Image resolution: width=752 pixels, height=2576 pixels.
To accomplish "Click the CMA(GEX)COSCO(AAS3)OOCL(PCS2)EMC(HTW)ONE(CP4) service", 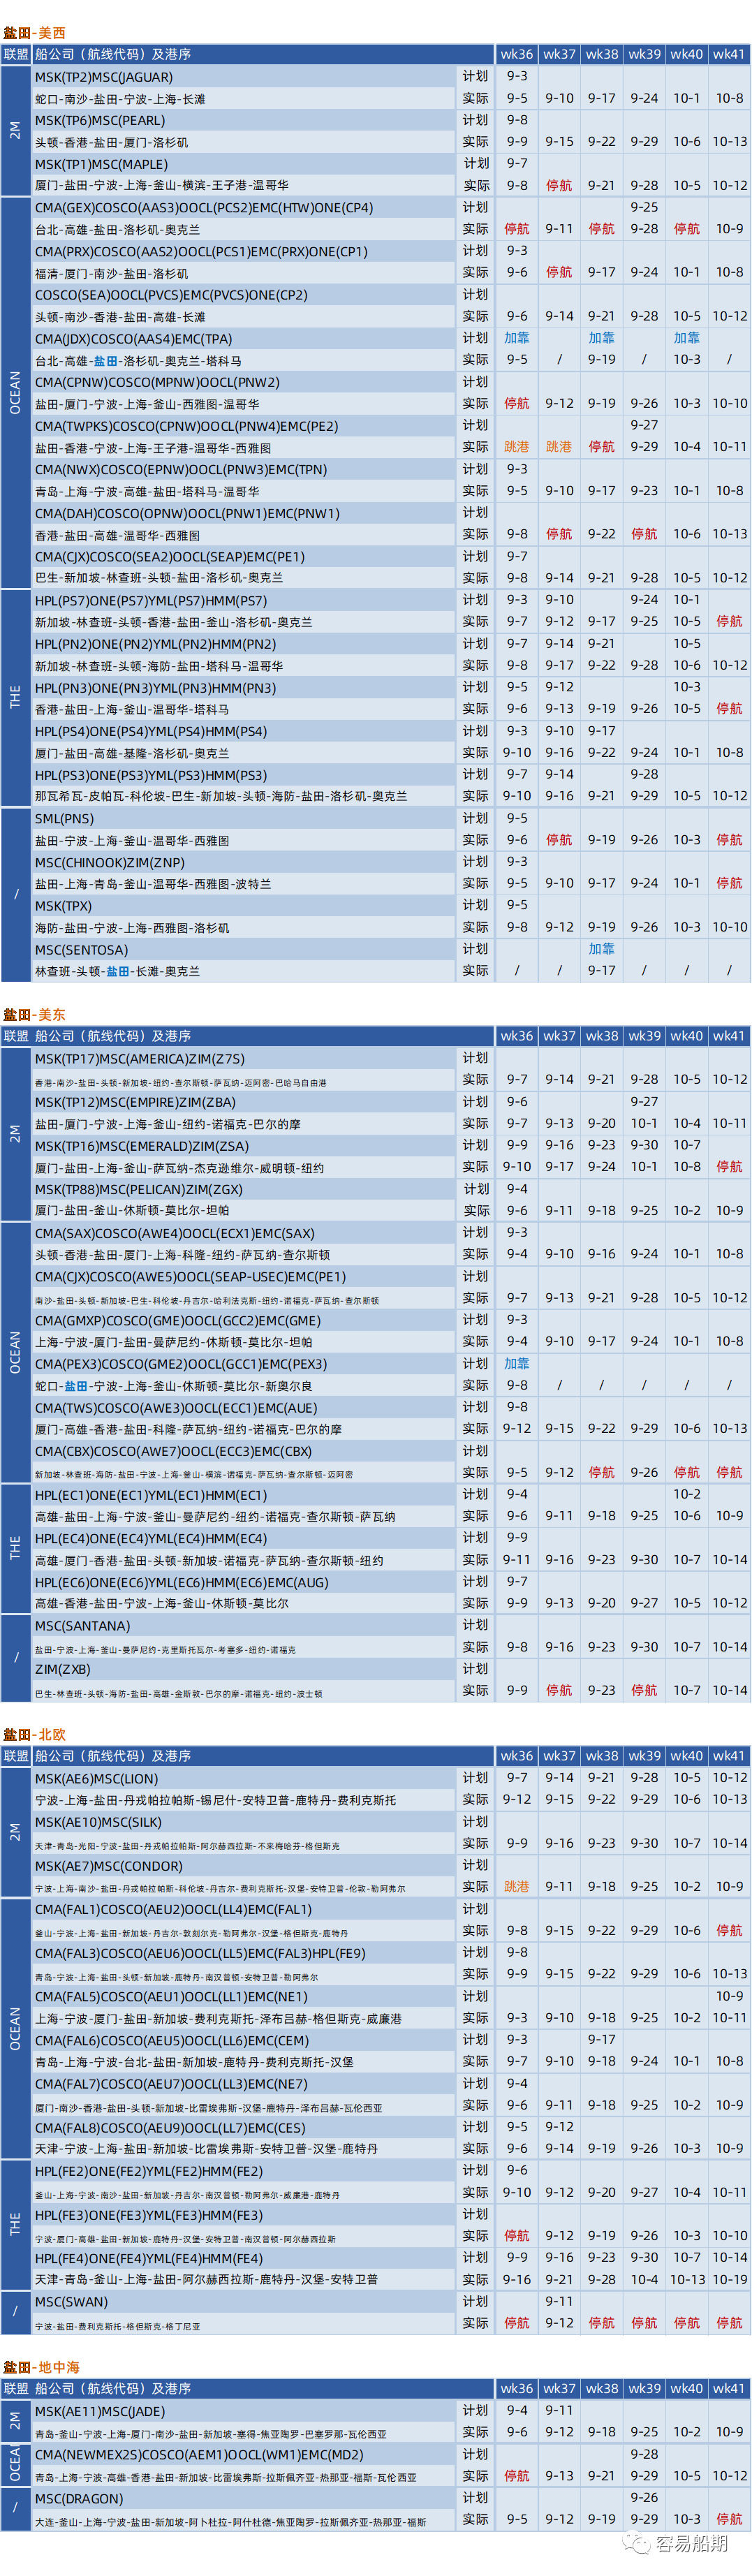I will (204, 208).
